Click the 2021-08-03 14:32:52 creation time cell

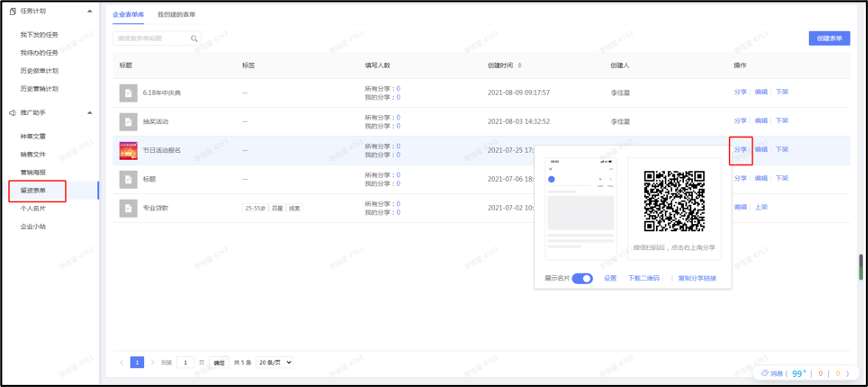tap(519, 121)
